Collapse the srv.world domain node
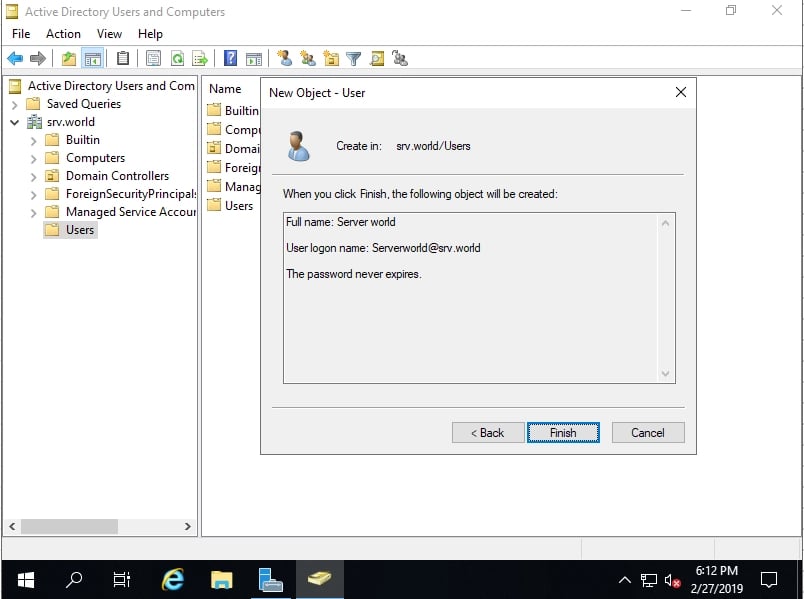Screen dimensions: 804x599 pos(14,123)
